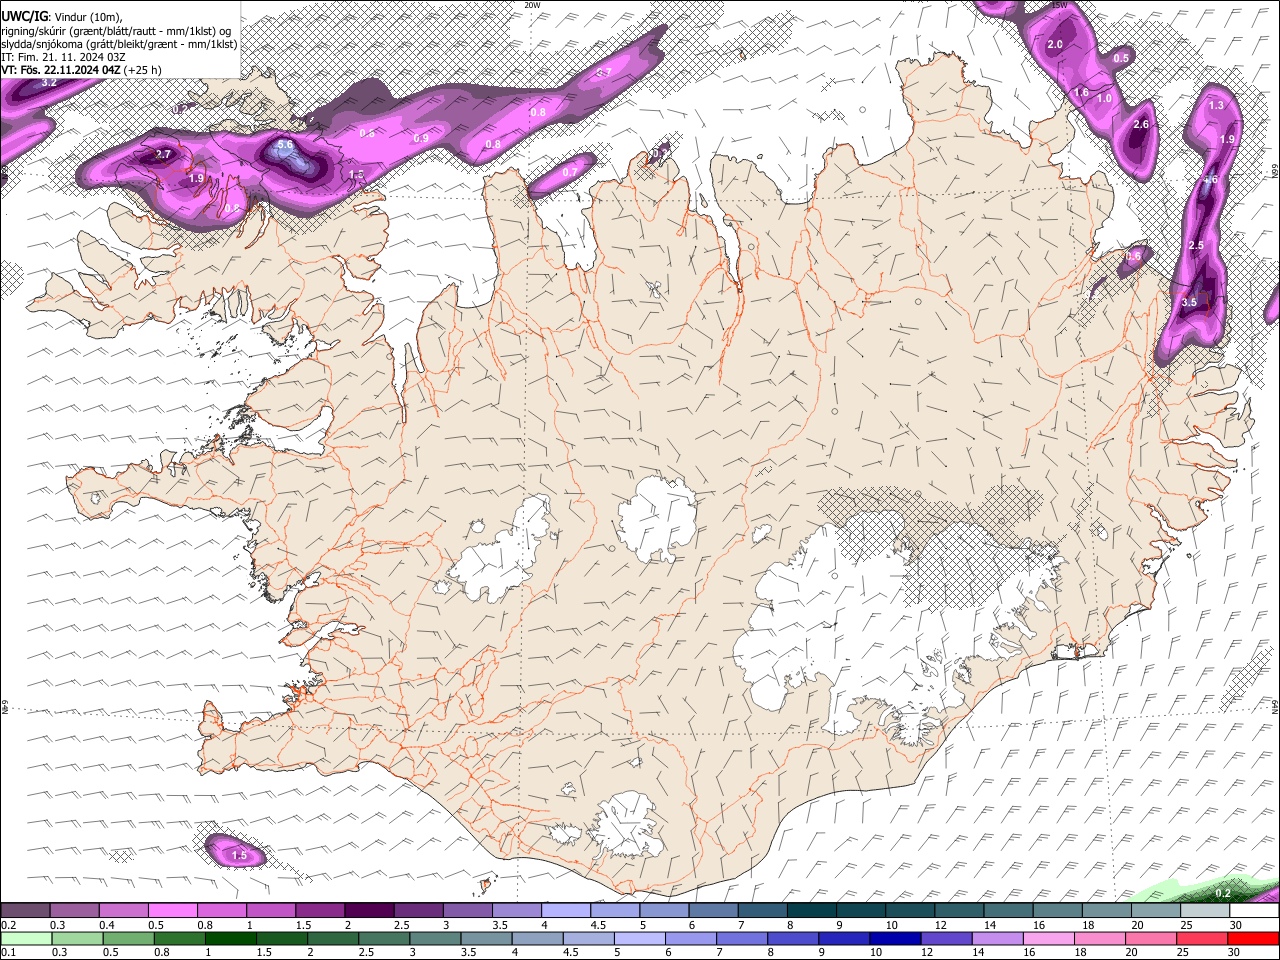Click the 2.6 precipitation label on the map
Image resolution: width=1280 pixels, height=960 pixels.
[x=1141, y=124]
